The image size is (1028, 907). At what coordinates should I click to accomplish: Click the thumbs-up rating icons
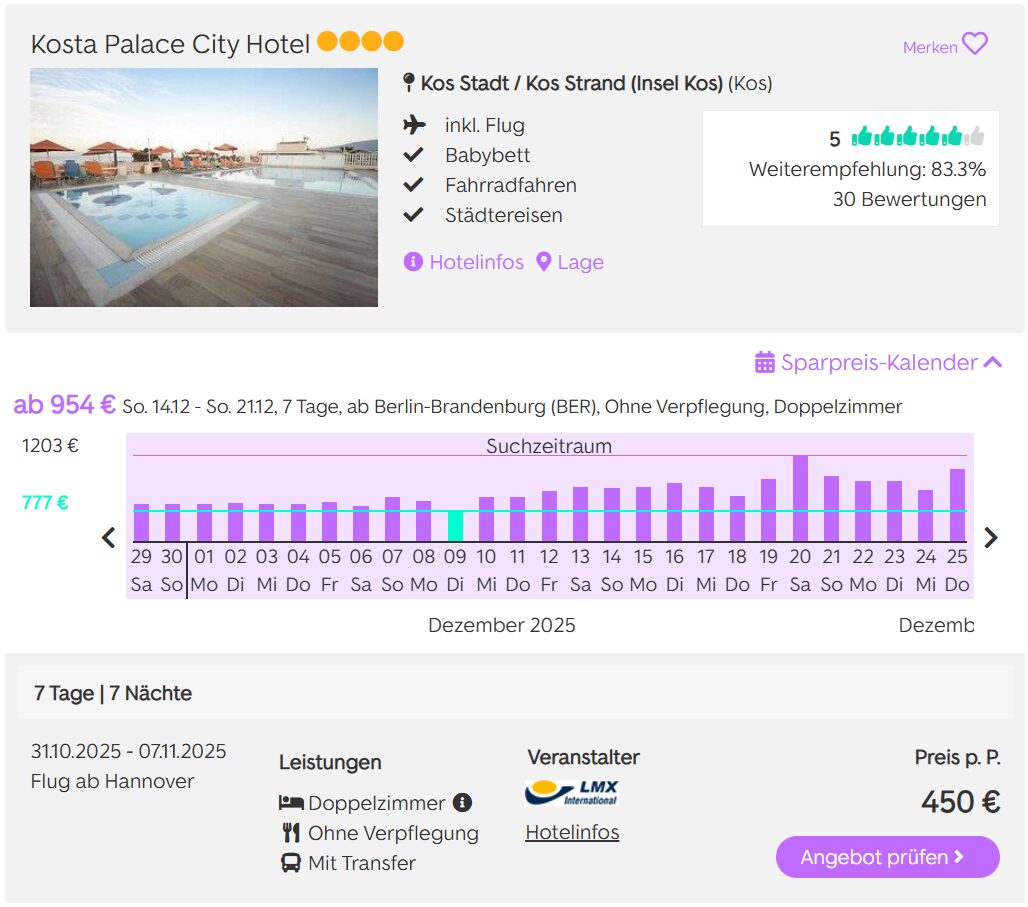(917, 137)
